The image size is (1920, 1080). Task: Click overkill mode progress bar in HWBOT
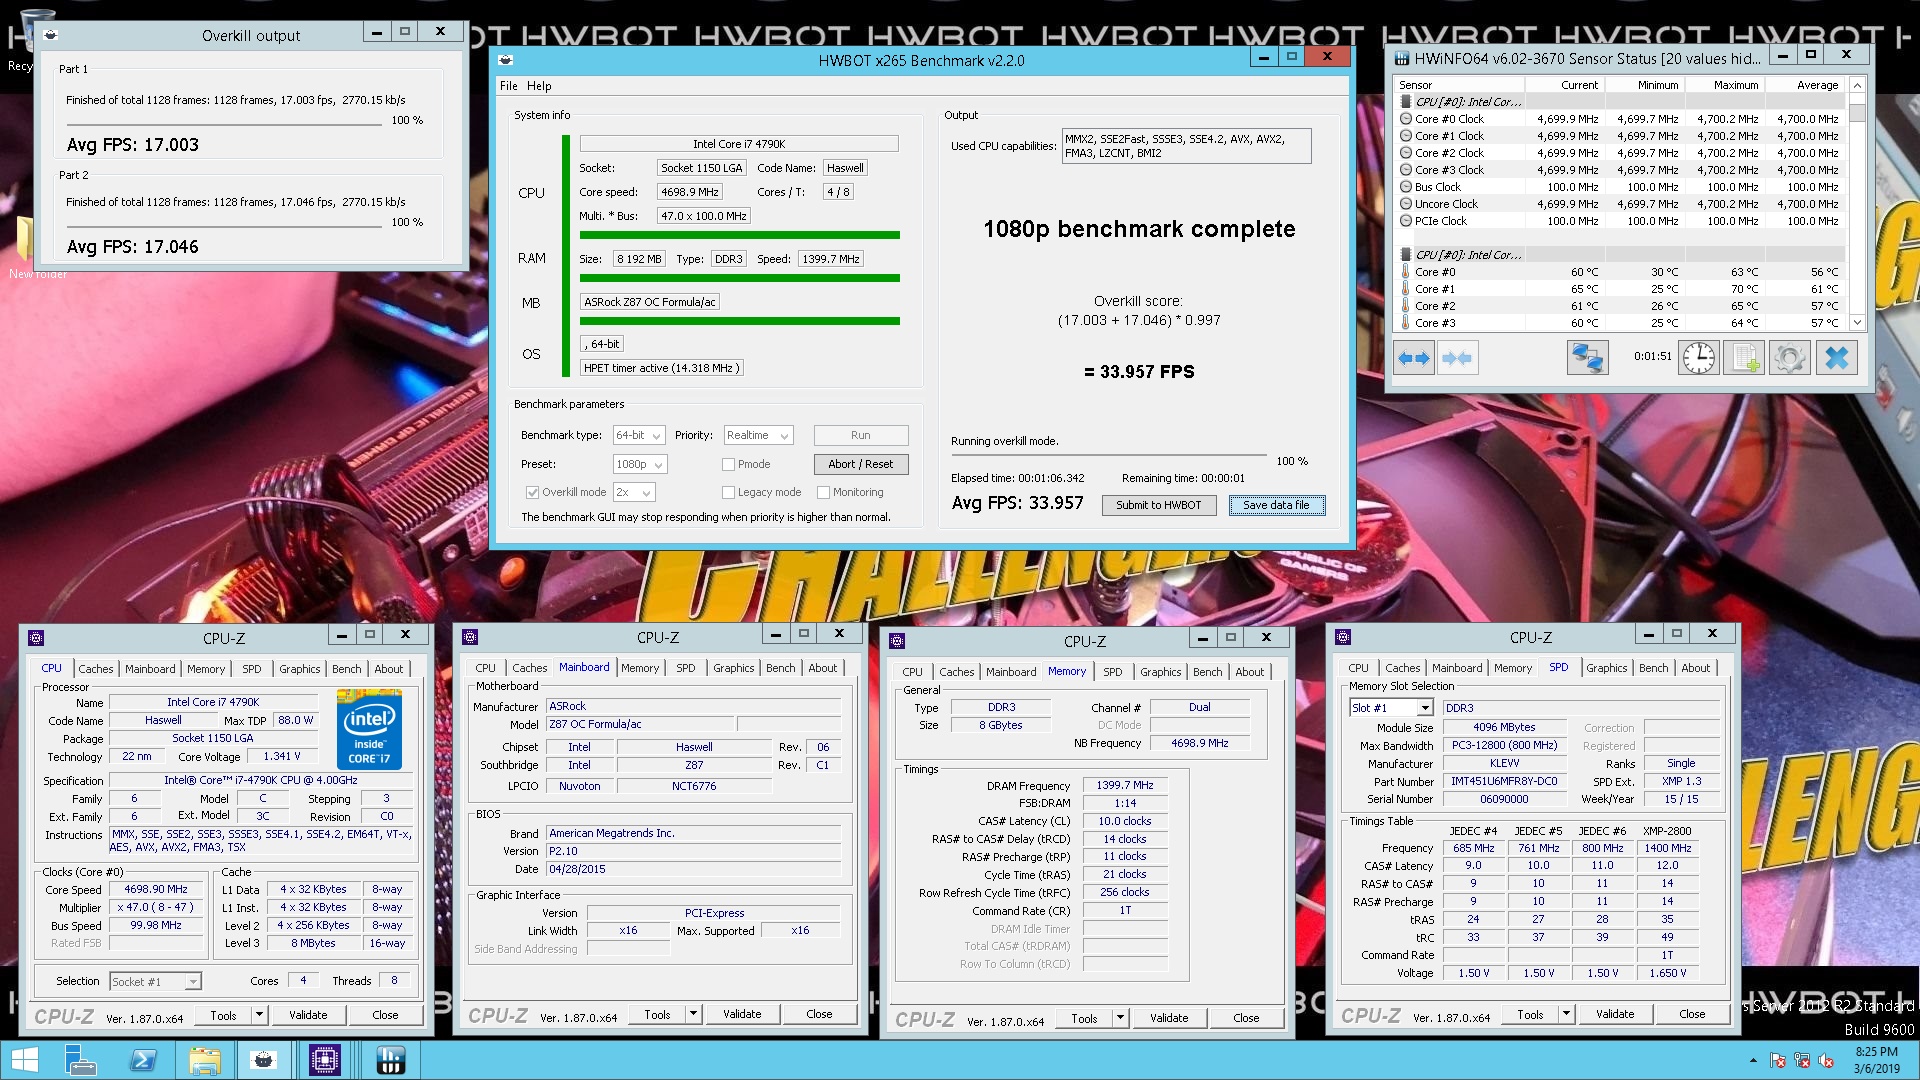click(x=1110, y=455)
